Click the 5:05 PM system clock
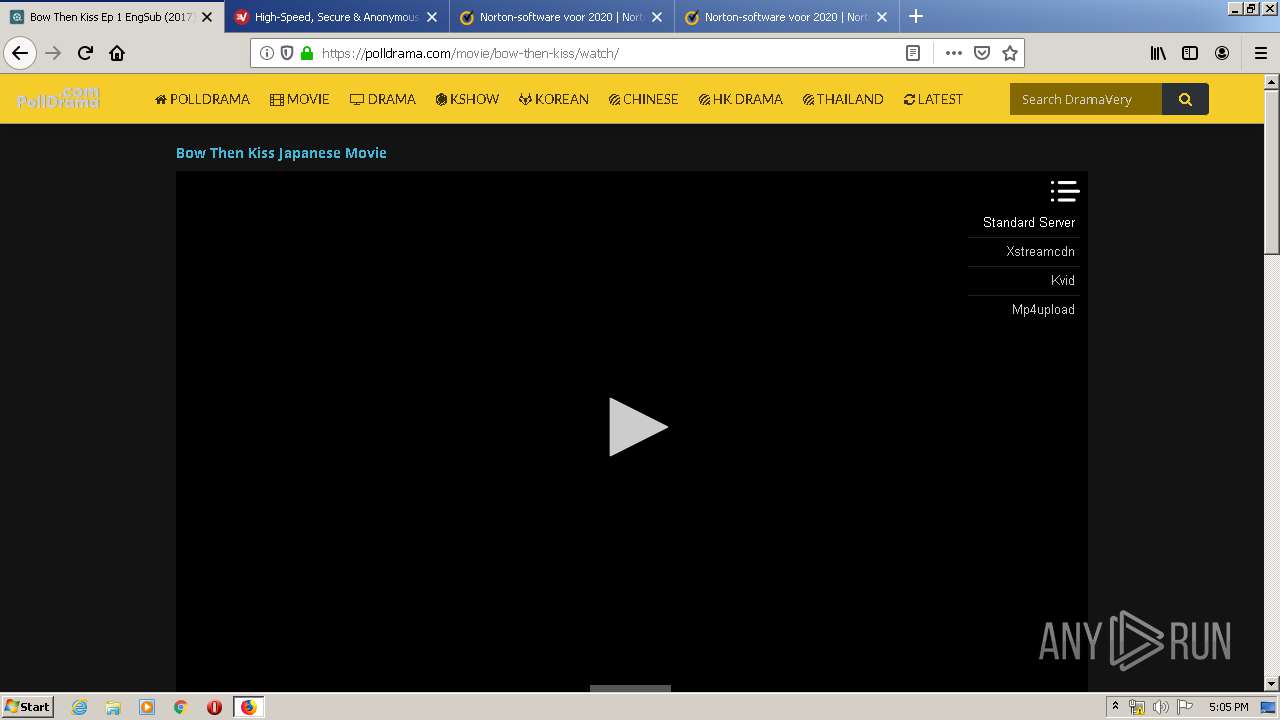 click(1228, 707)
